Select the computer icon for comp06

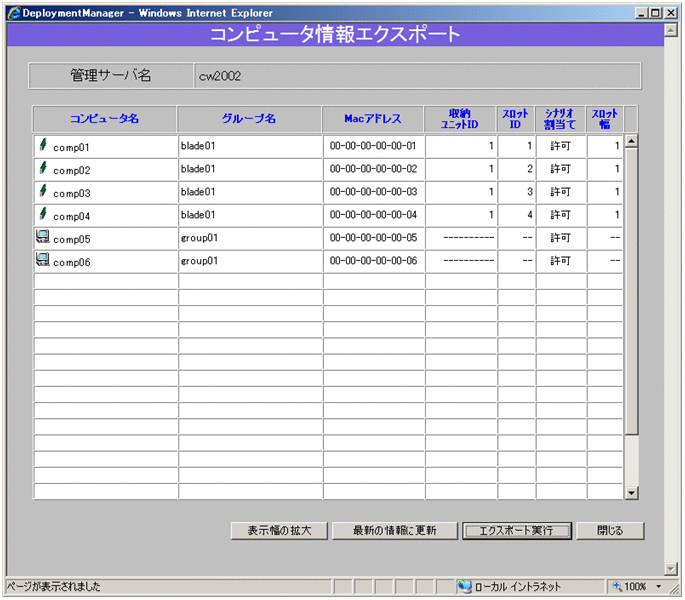click(x=43, y=260)
